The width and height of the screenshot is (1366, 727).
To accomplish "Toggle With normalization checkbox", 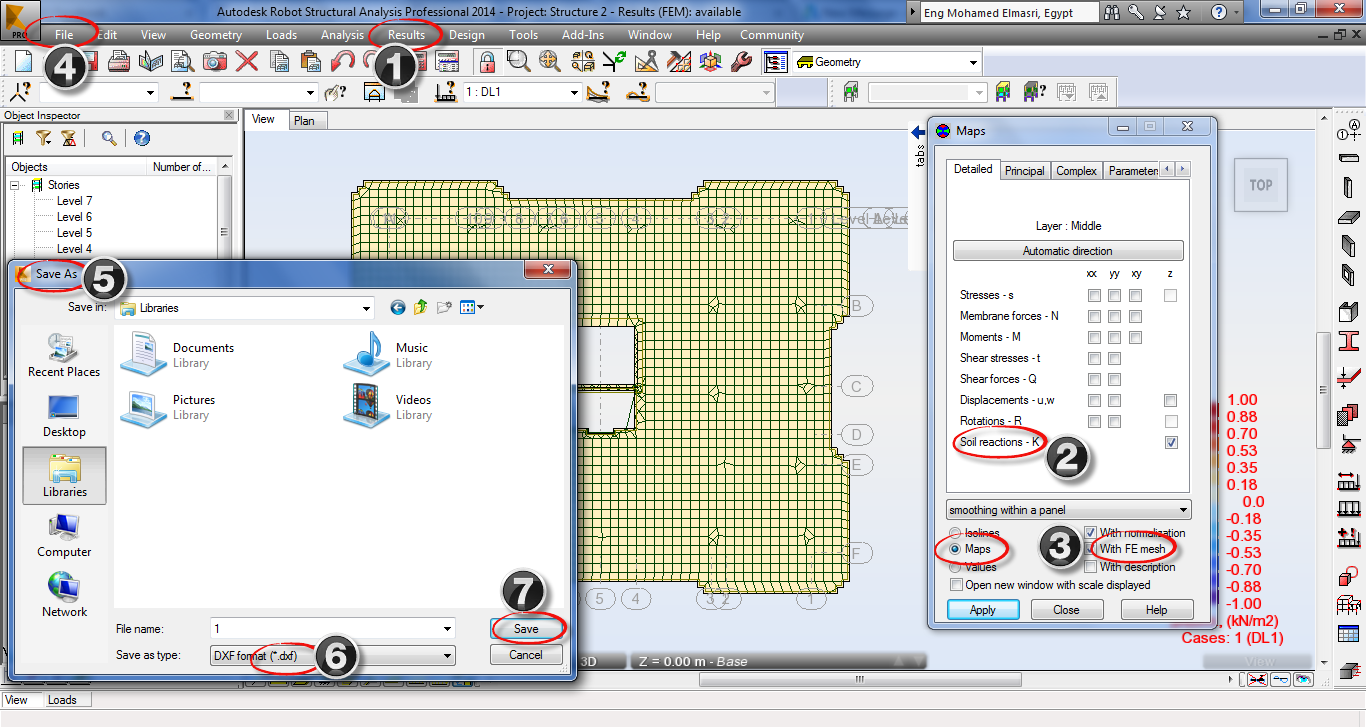I will (x=1091, y=533).
